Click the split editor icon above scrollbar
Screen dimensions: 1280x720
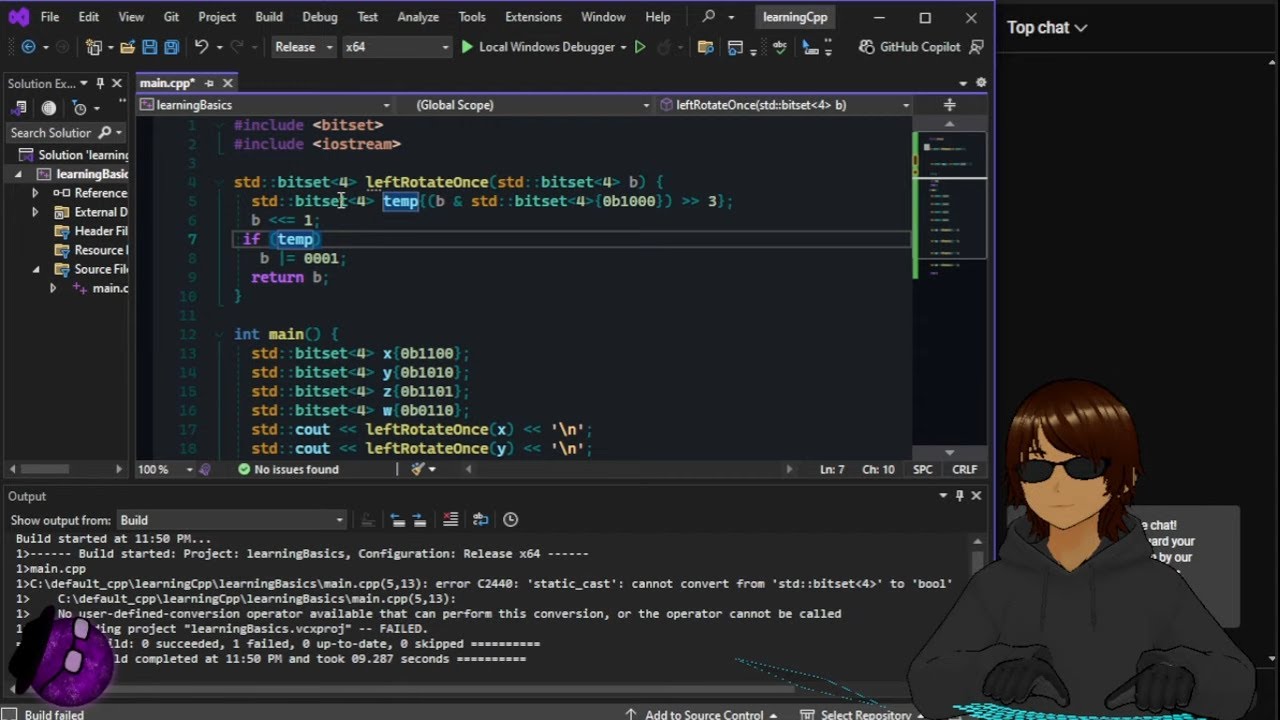point(949,105)
